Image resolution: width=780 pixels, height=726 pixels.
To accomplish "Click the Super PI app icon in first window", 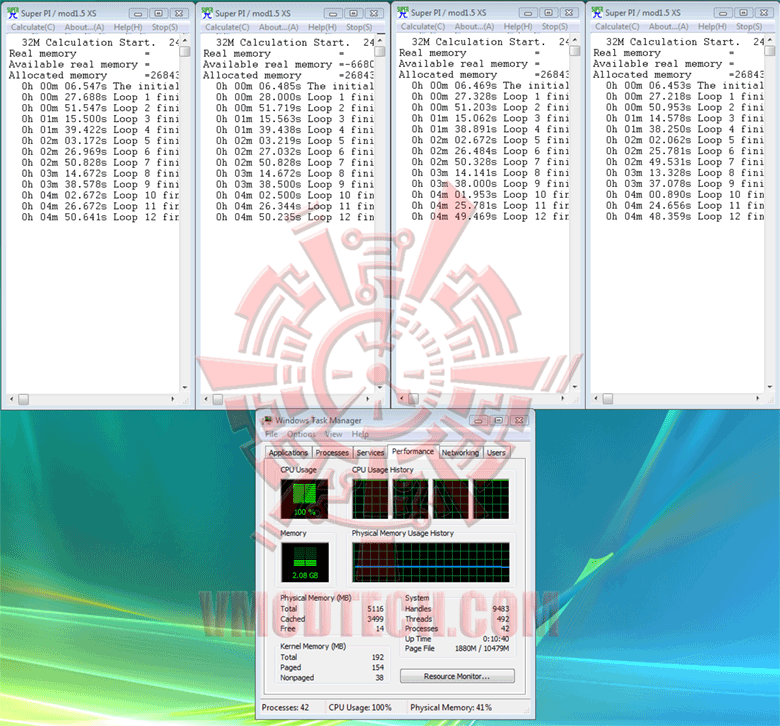I will coord(12,13).
